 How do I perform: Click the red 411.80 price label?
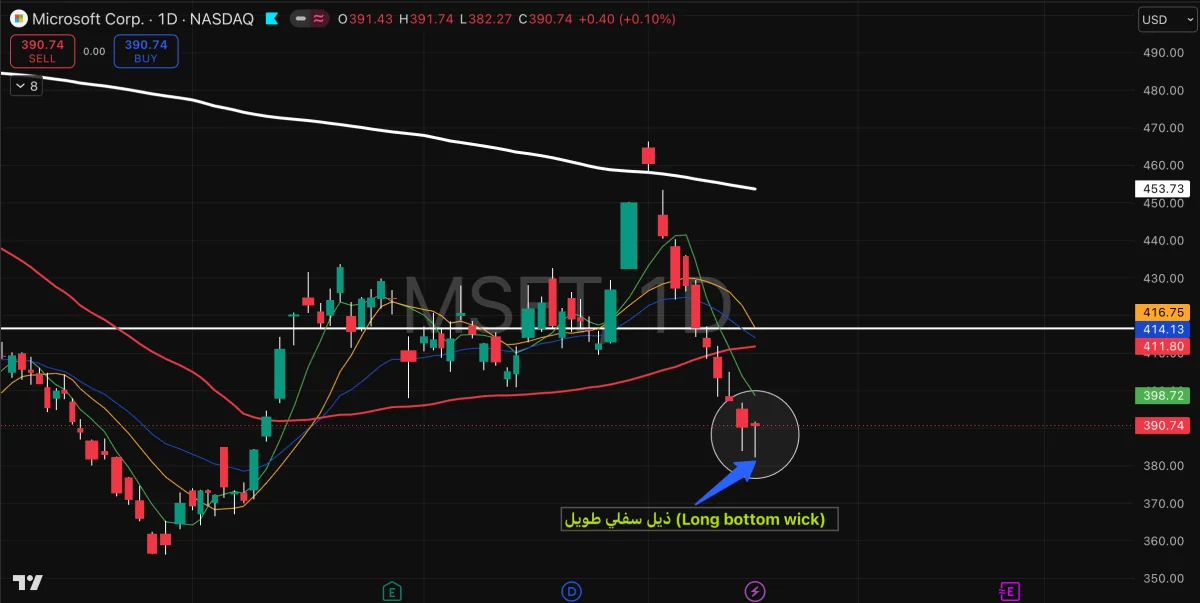[x=1161, y=346]
